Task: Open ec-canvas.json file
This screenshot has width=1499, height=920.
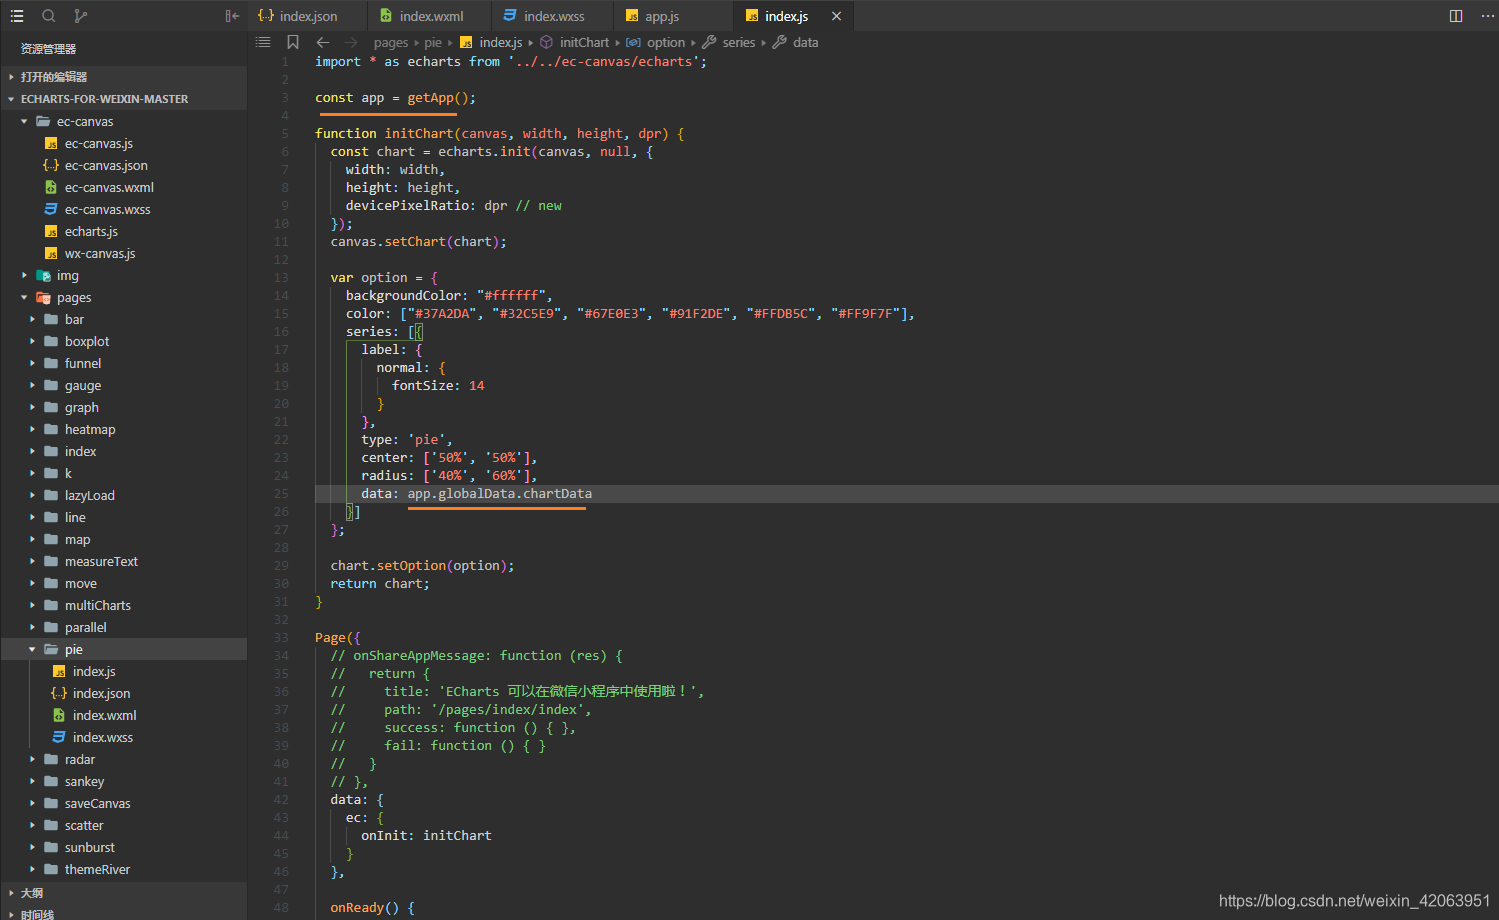Action: pos(124,165)
